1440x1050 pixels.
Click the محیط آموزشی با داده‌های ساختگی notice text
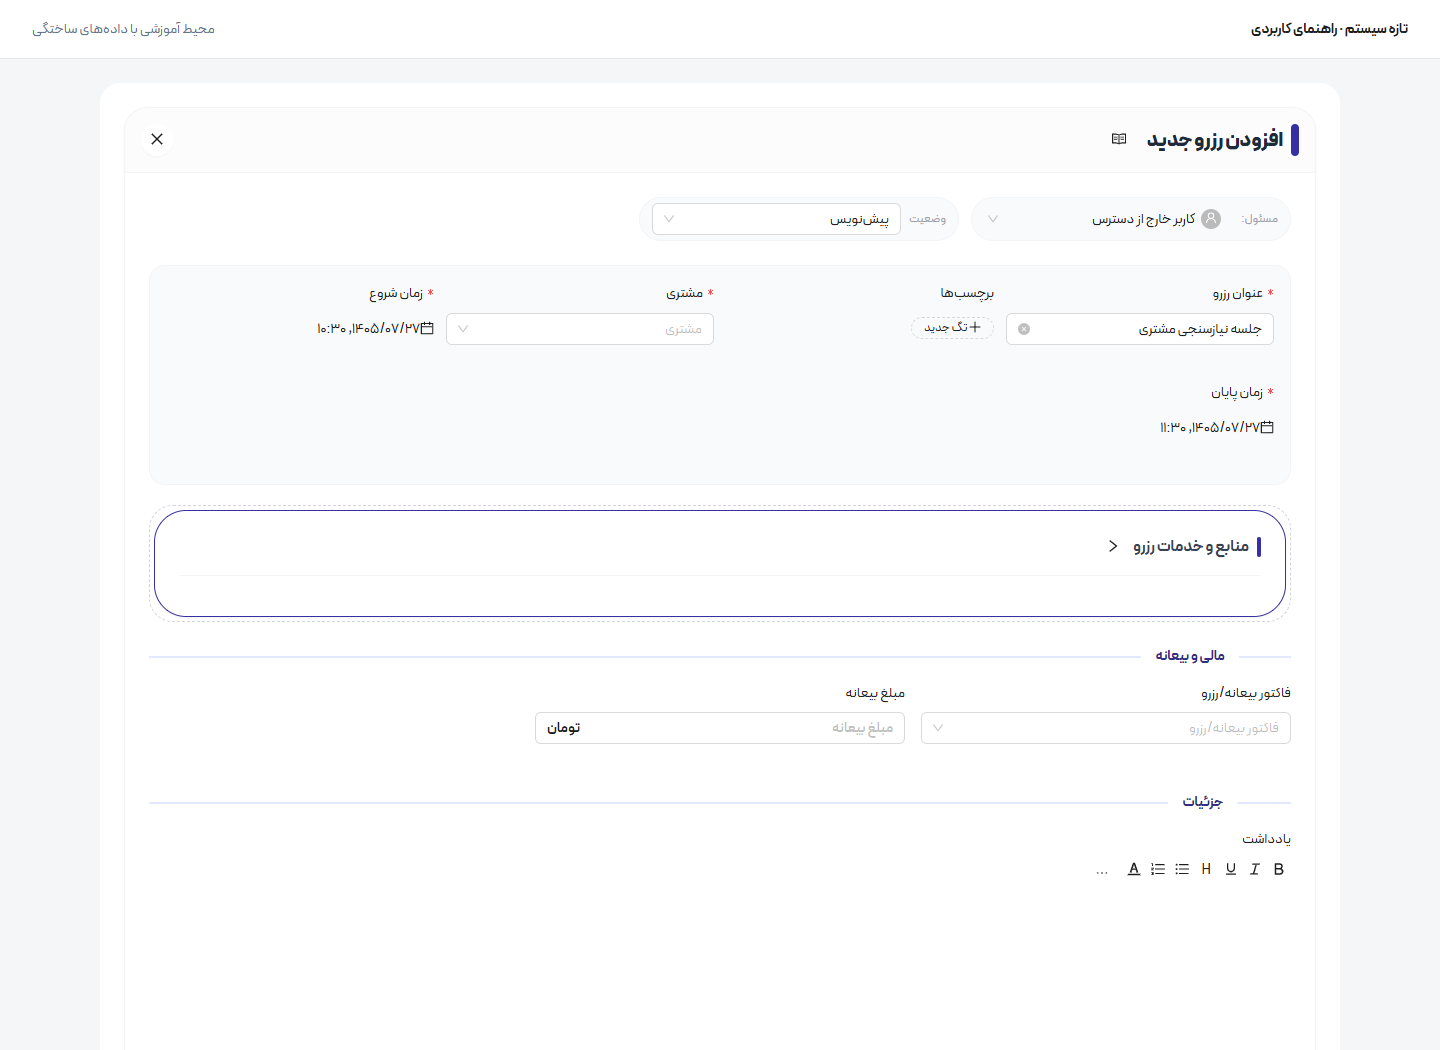click(123, 29)
